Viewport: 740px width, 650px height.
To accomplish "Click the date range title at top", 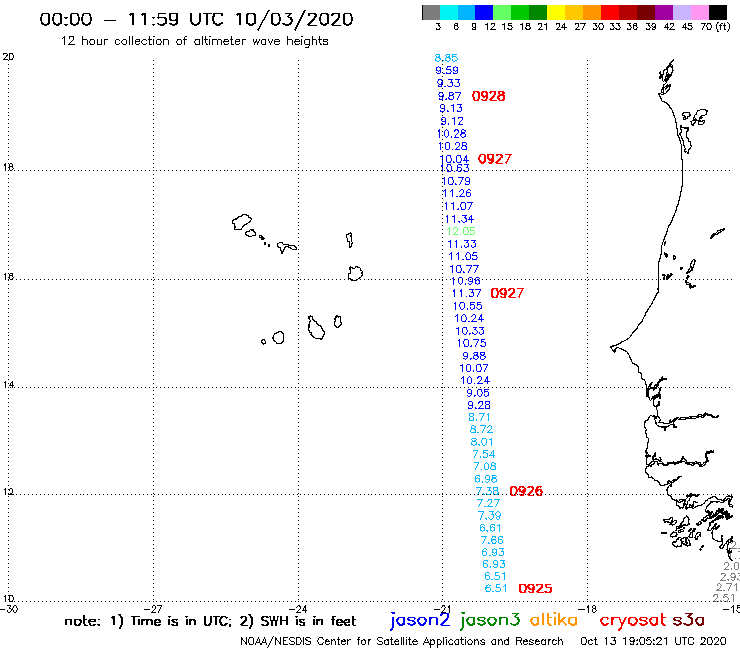I will tap(196, 19).
